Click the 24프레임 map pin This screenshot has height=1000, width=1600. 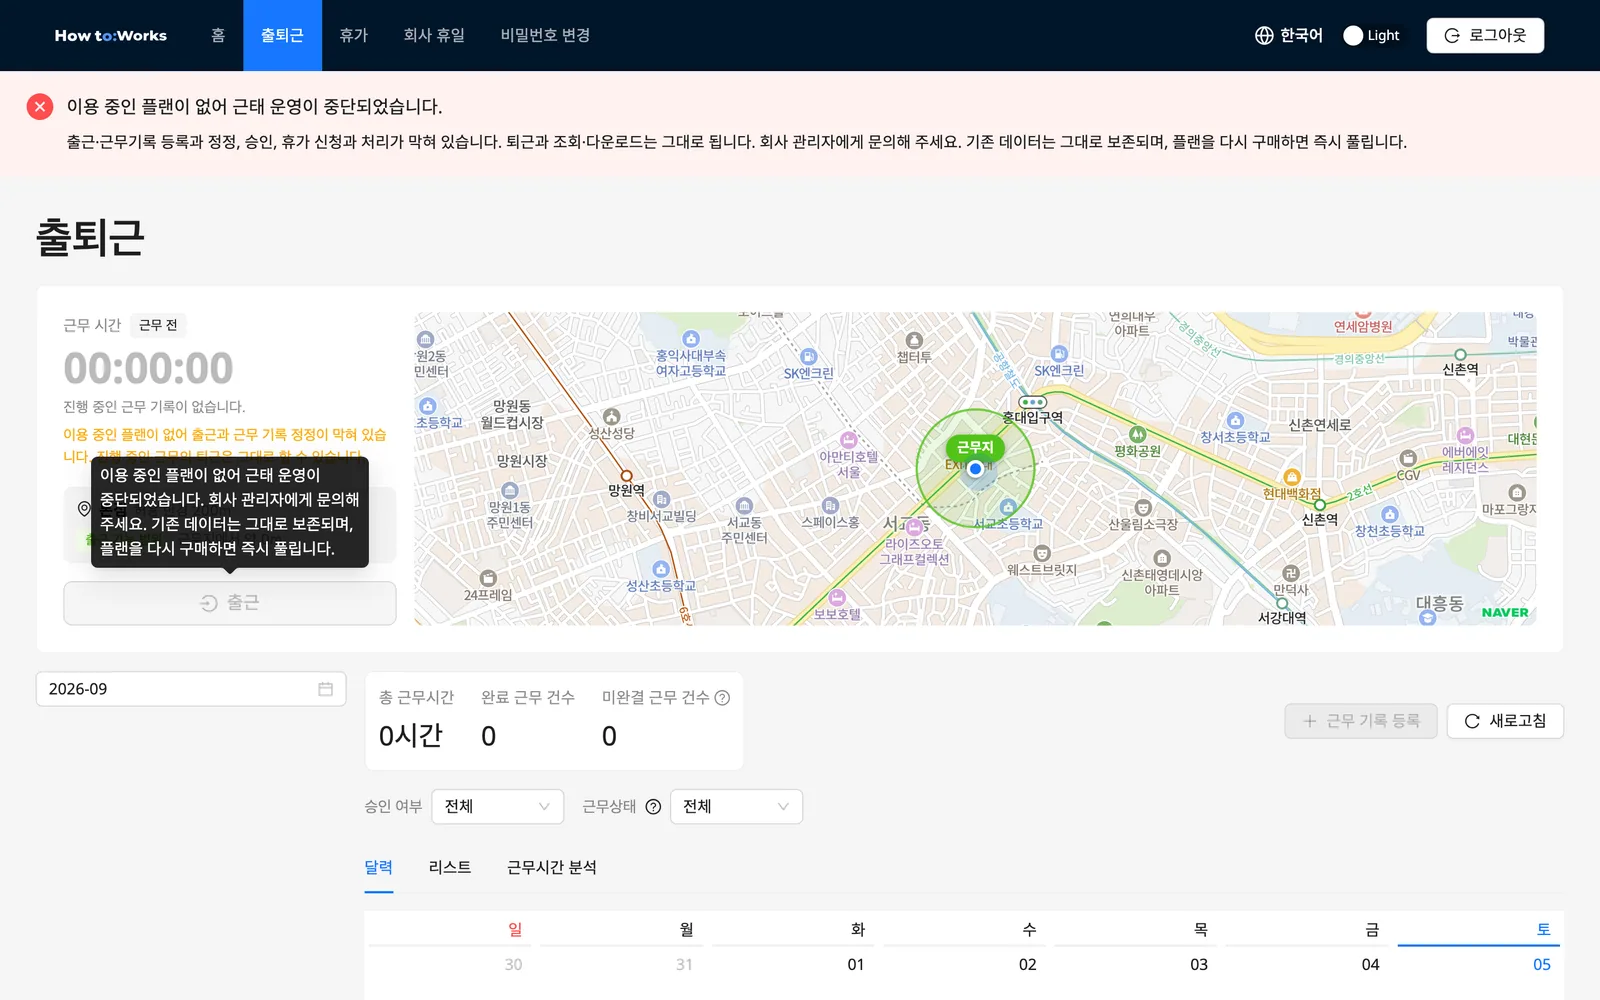coord(488,578)
